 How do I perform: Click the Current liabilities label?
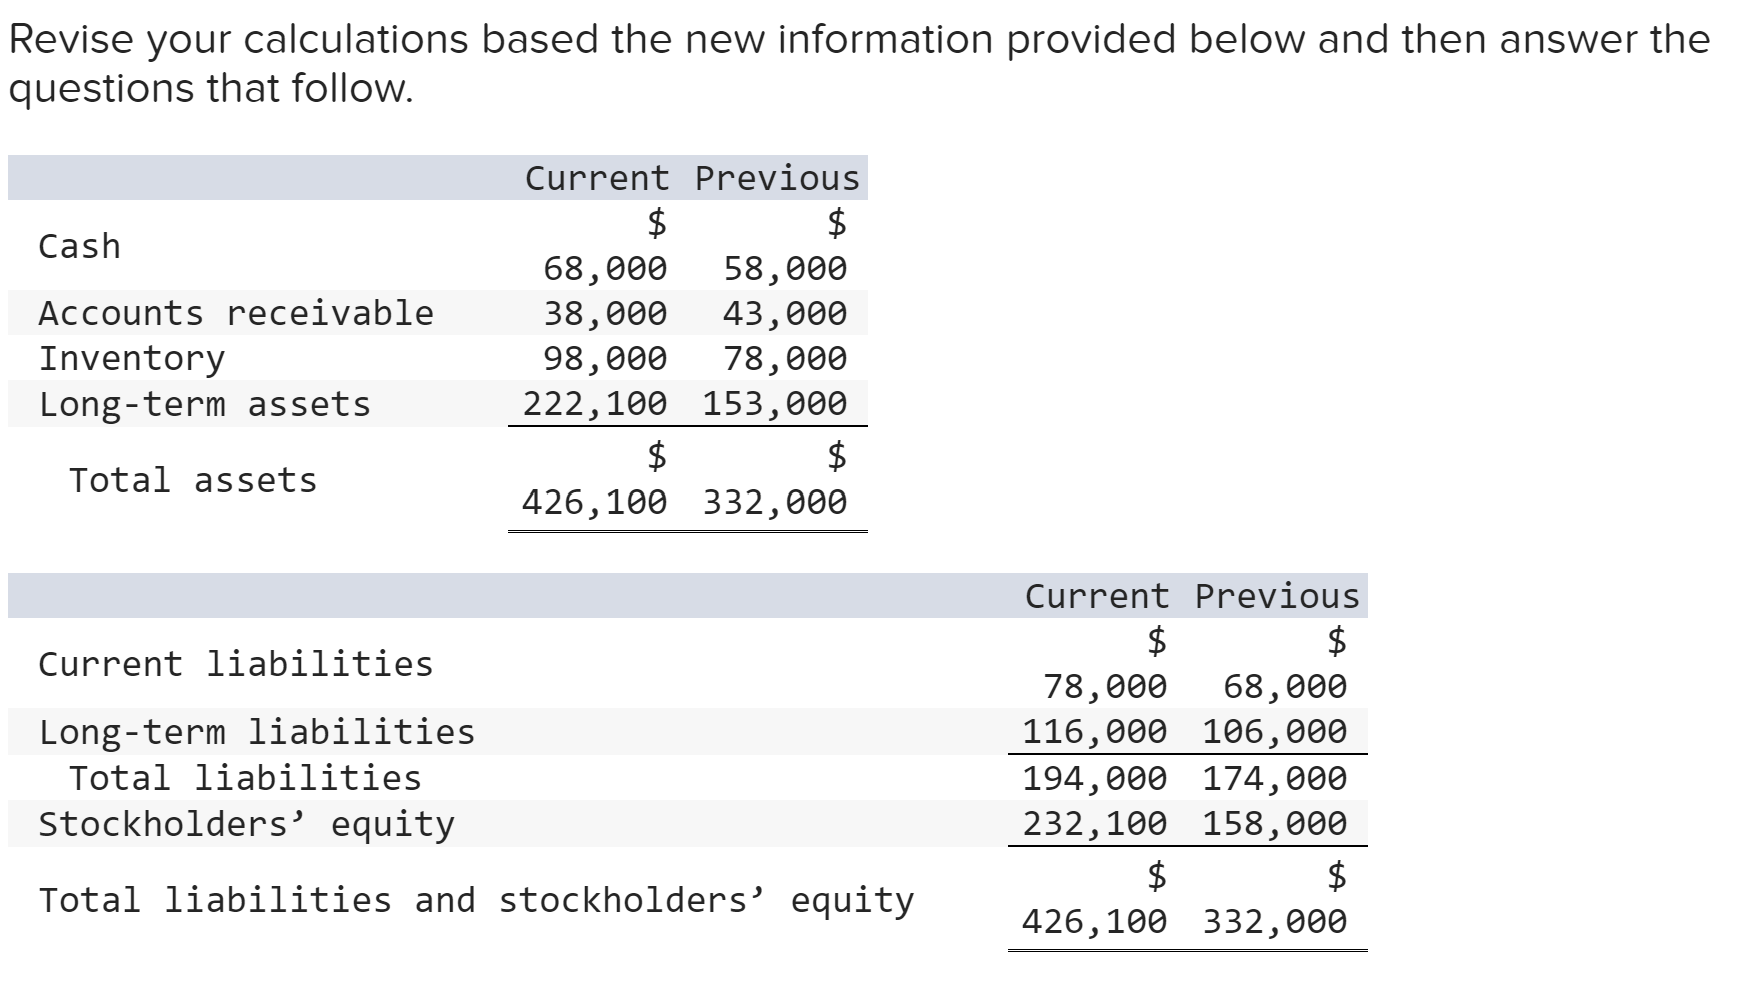click(x=235, y=663)
